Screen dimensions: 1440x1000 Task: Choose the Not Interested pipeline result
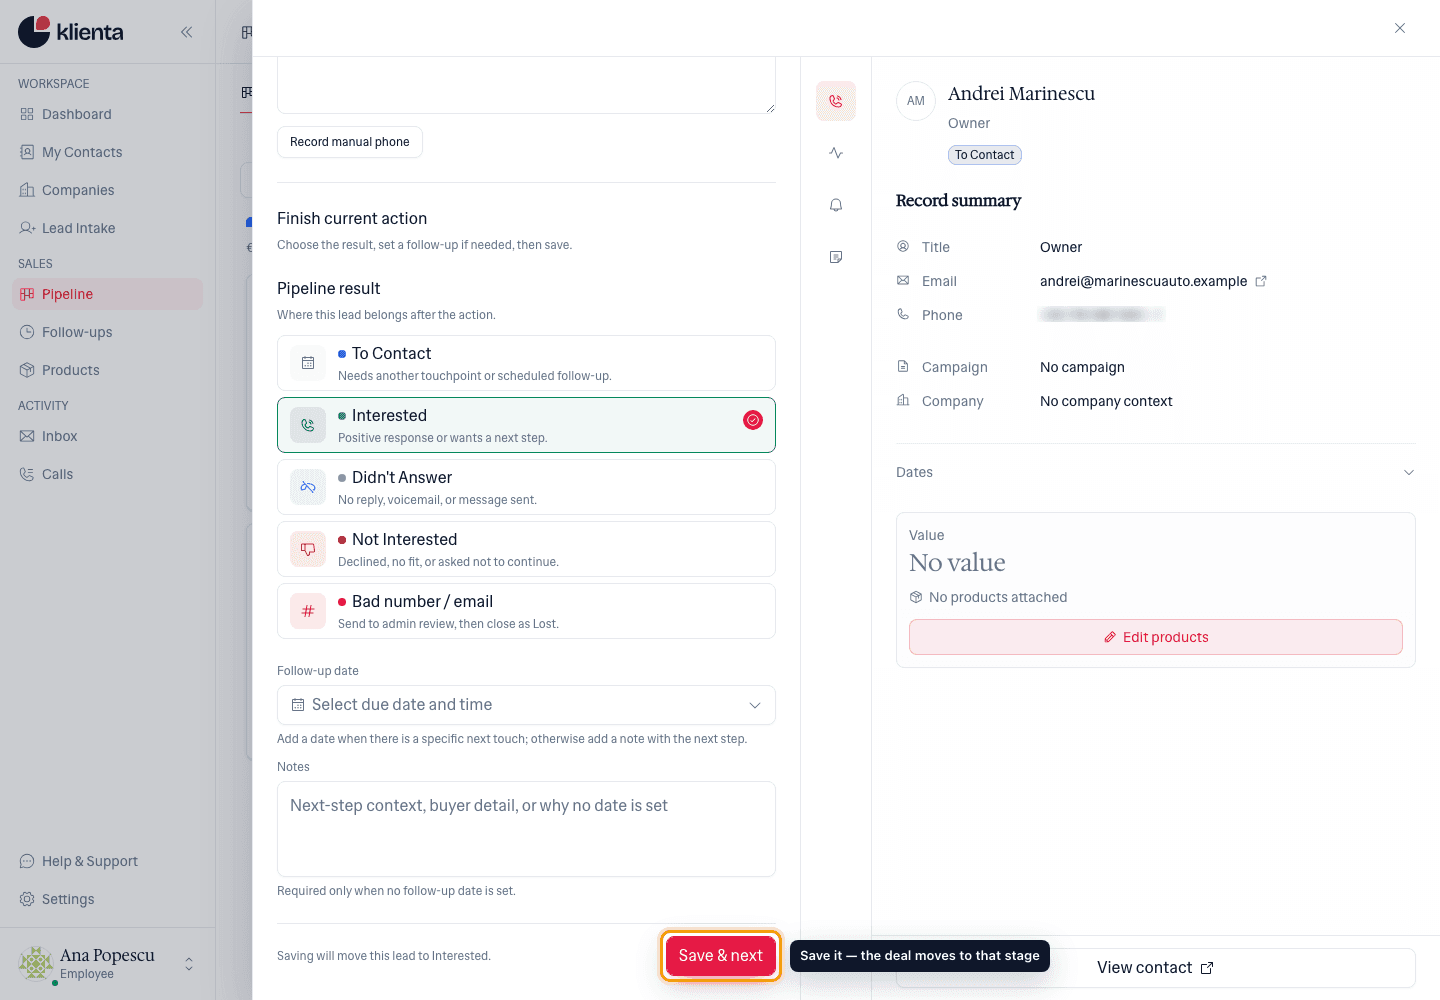[x=526, y=549]
